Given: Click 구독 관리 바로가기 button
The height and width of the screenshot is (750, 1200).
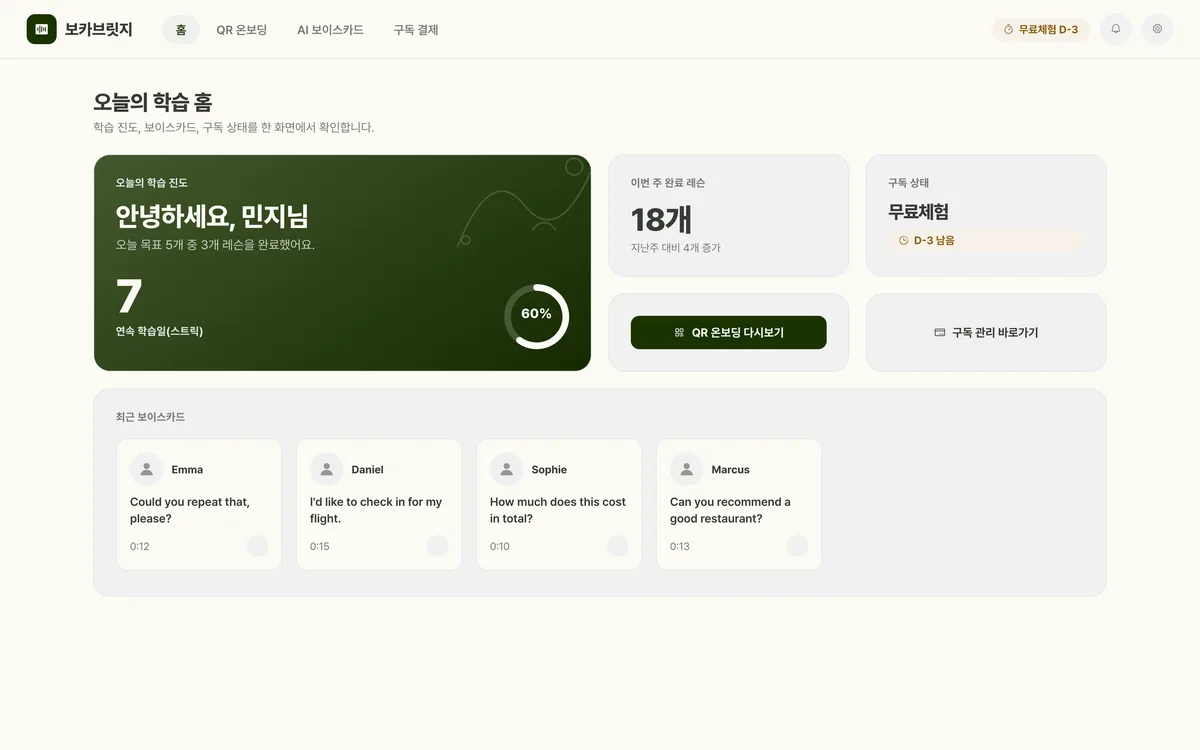Looking at the screenshot, I should coord(986,332).
